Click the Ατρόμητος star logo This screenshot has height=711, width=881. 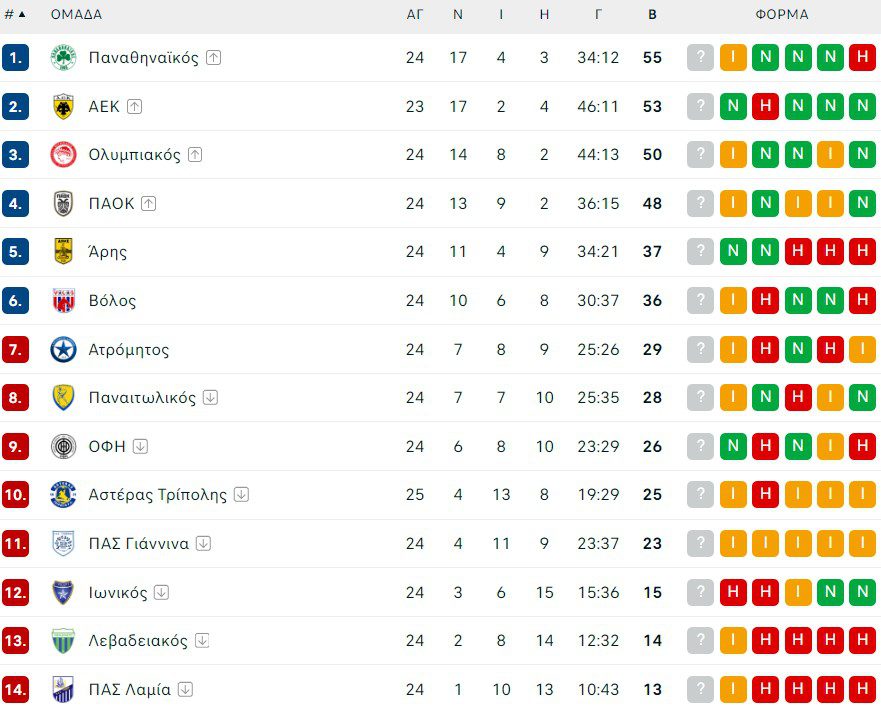[63, 350]
